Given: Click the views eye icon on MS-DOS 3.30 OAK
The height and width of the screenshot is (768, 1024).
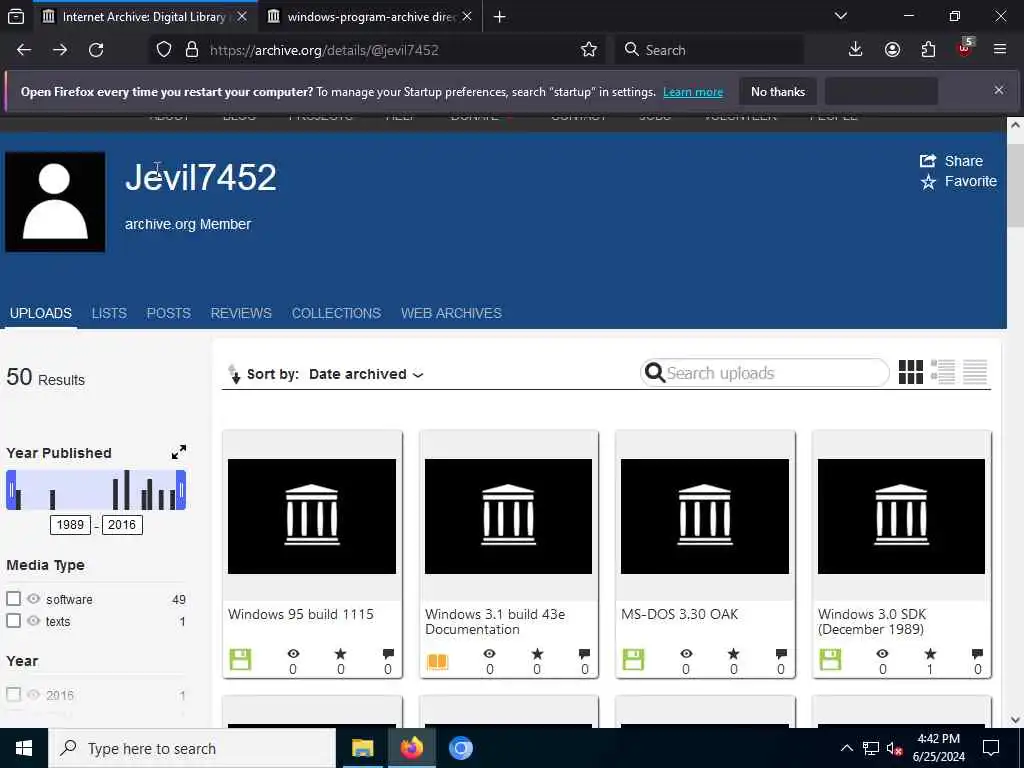Looking at the screenshot, I should [x=686, y=654].
